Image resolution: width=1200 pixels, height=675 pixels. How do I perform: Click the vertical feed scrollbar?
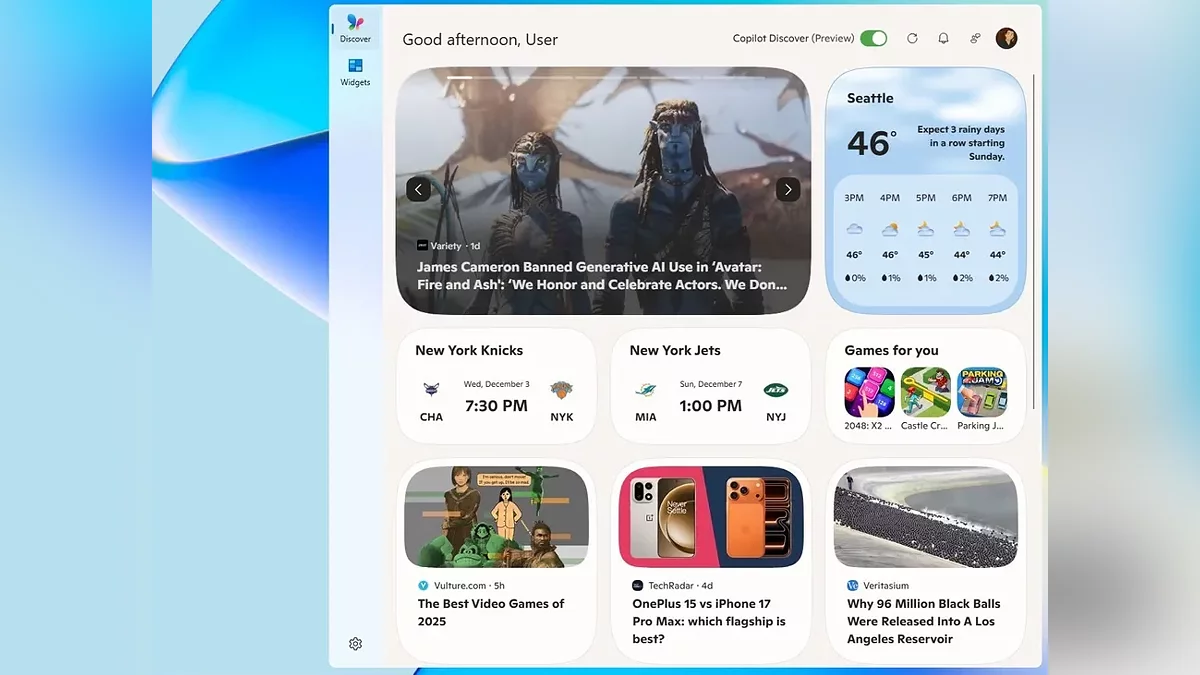click(x=1033, y=242)
